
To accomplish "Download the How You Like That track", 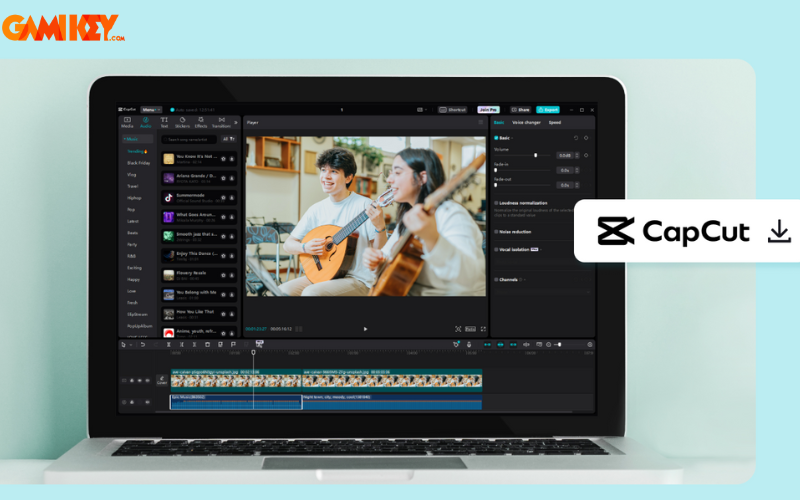I will pos(232,314).
